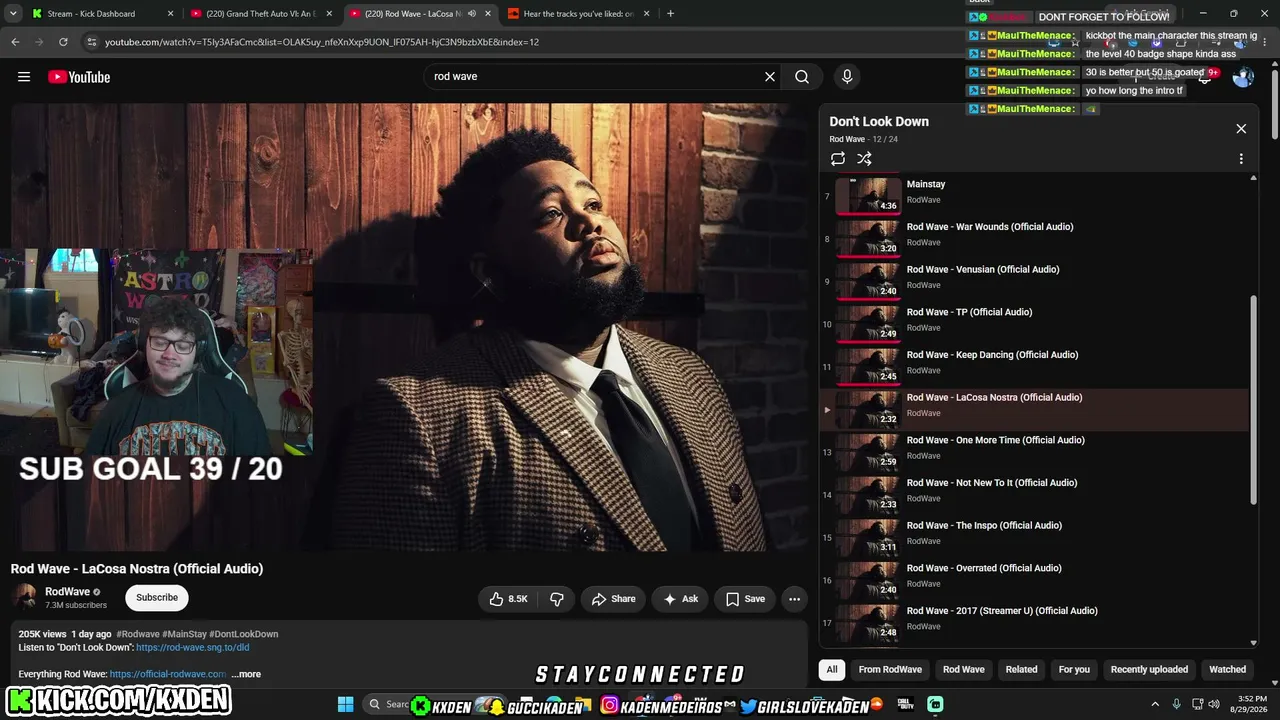Click the current LaCosa Nostra playlist row

(1035, 408)
